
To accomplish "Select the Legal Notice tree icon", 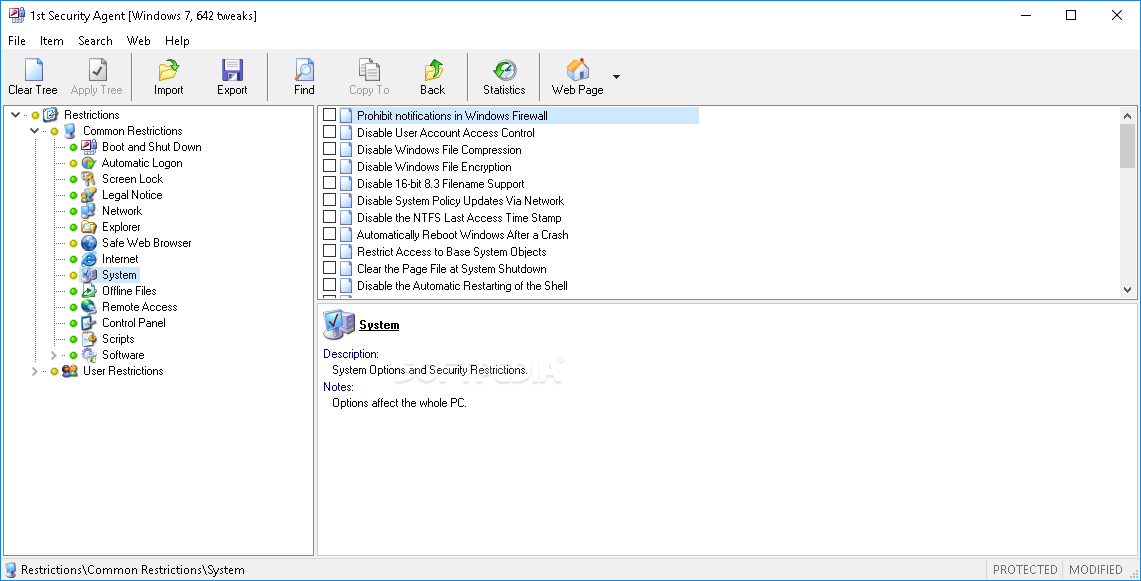I will click(89, 195).
